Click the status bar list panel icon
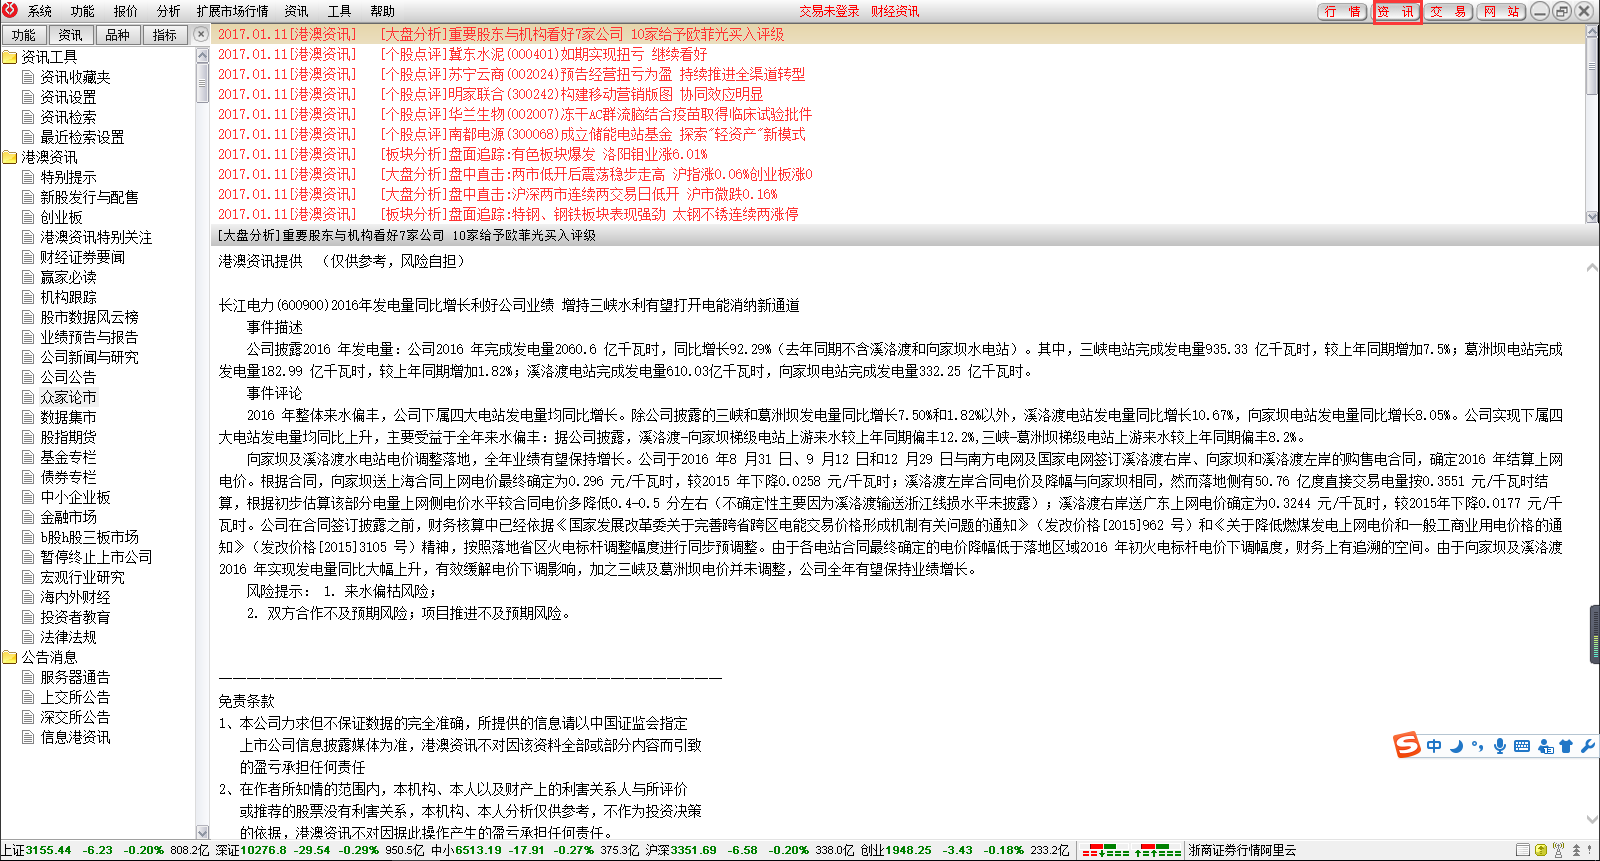Image resolution: width=1600 pixels, height=861 pixels. [x=1522, y=851]
